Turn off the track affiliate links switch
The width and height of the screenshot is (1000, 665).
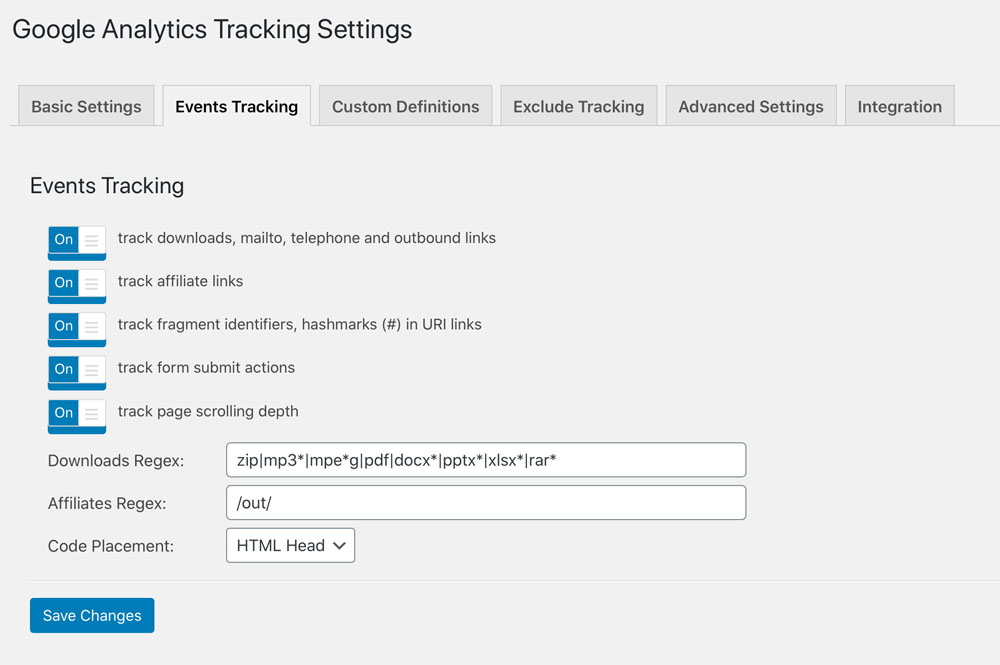coord(77,286)
